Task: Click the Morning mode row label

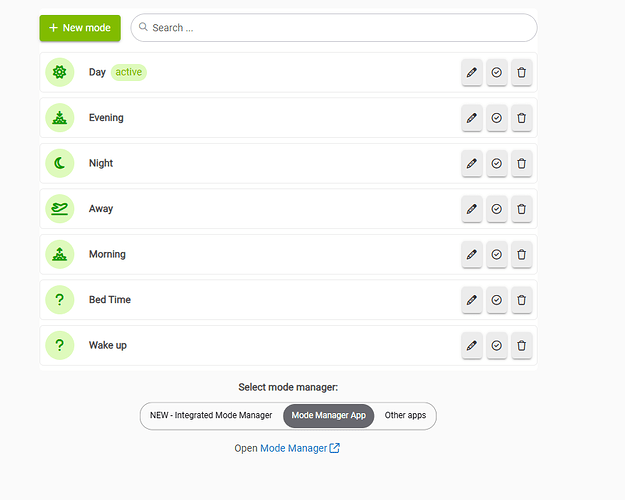Action: click(x=107, y=254)
